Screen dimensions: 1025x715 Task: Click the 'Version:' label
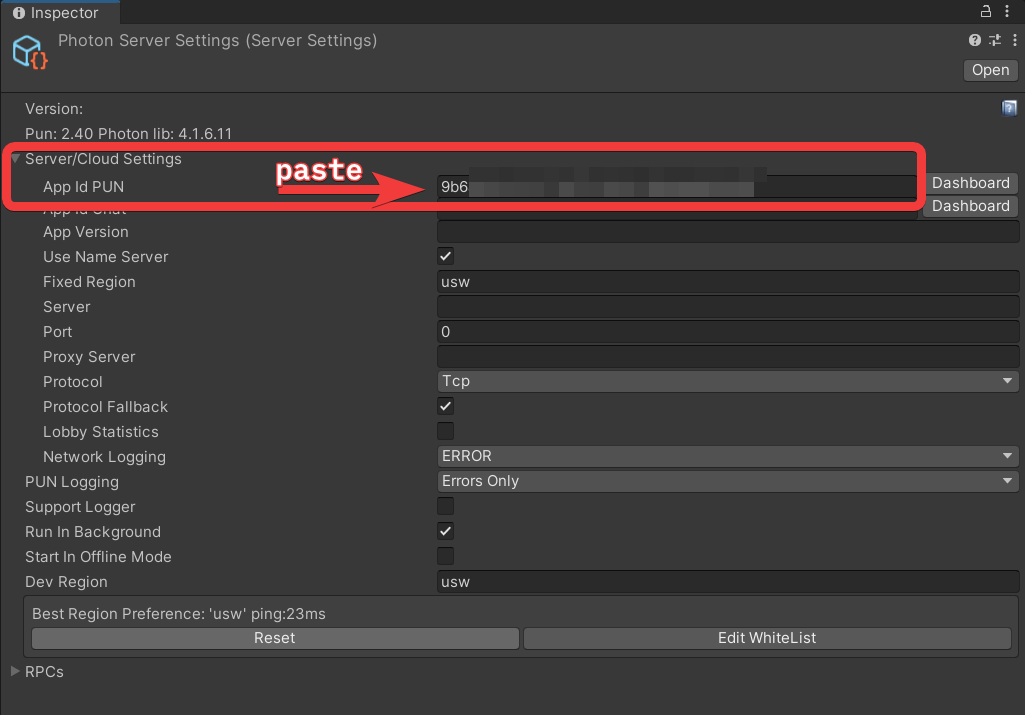click(x=54, y=108)
